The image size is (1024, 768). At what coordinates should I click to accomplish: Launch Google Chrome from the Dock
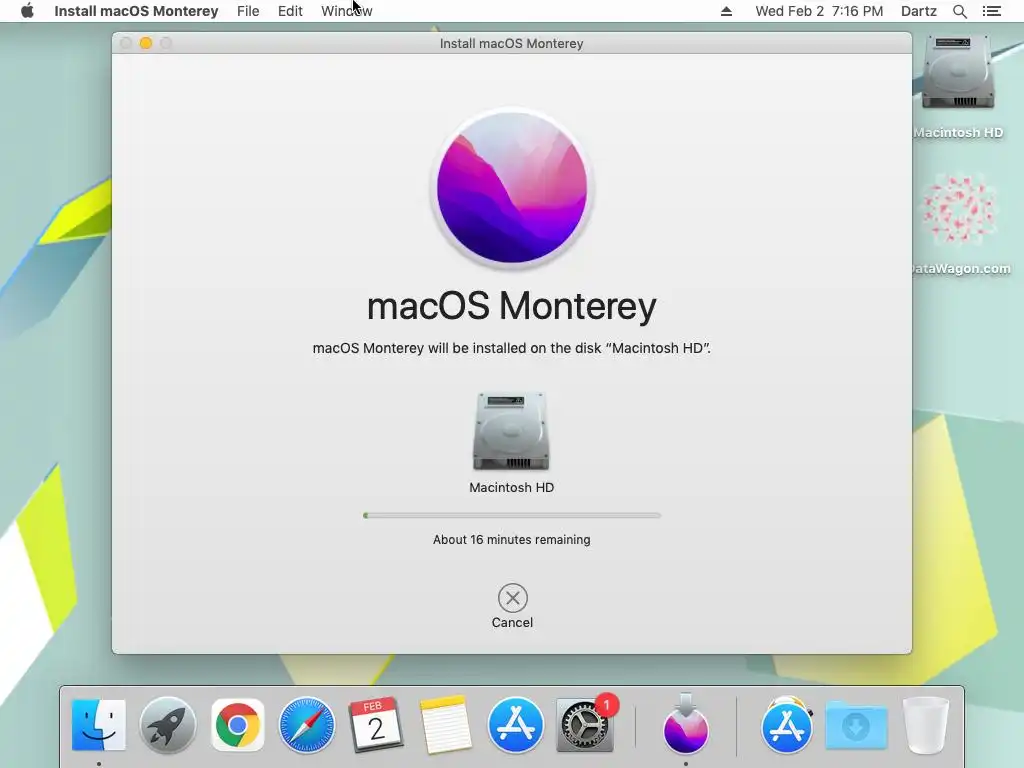(238, 725)
